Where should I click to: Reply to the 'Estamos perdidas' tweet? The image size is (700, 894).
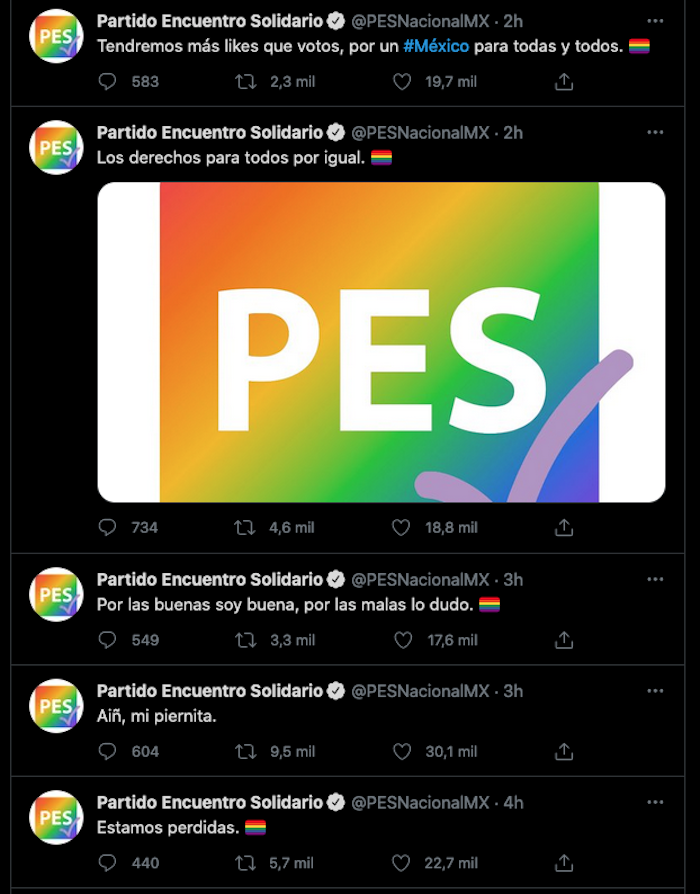[x=108, y=862]
